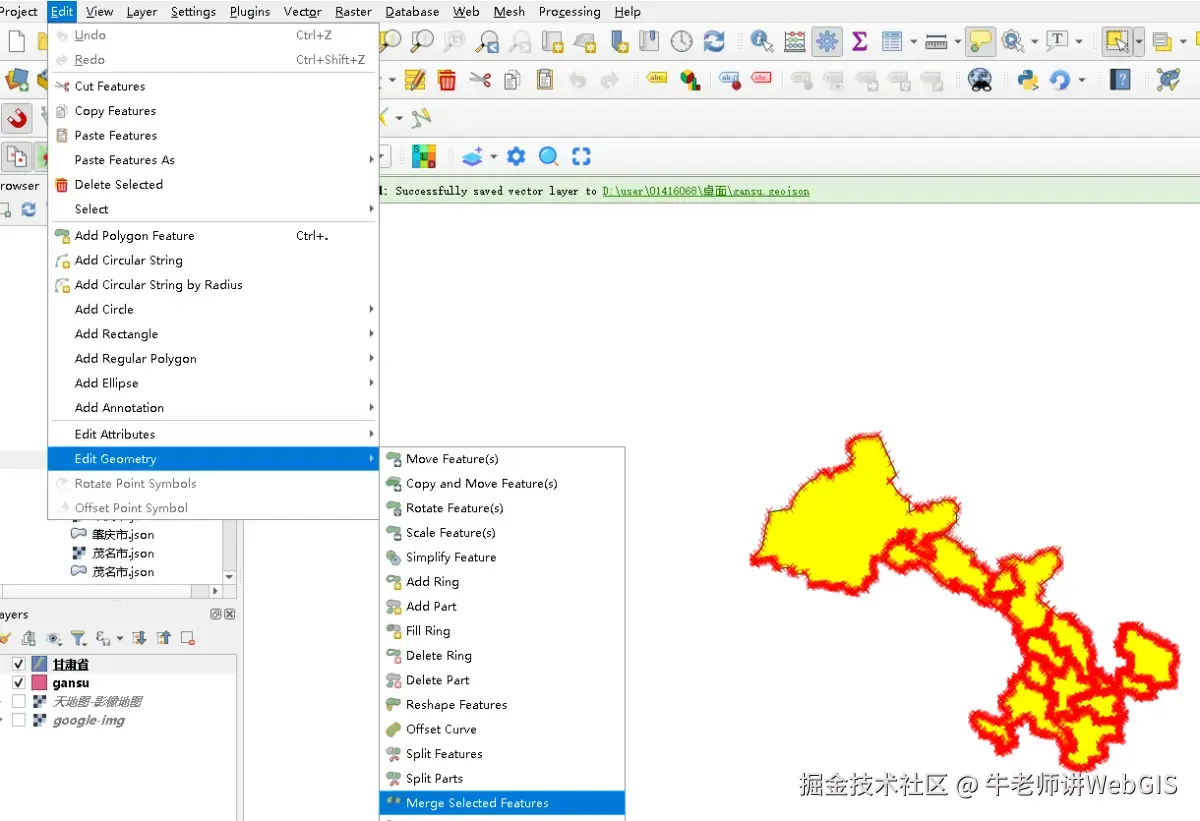Screen dimensions: 1200x821
Task: Click the fullscreen brackets icon
Action: click(581, 156)
